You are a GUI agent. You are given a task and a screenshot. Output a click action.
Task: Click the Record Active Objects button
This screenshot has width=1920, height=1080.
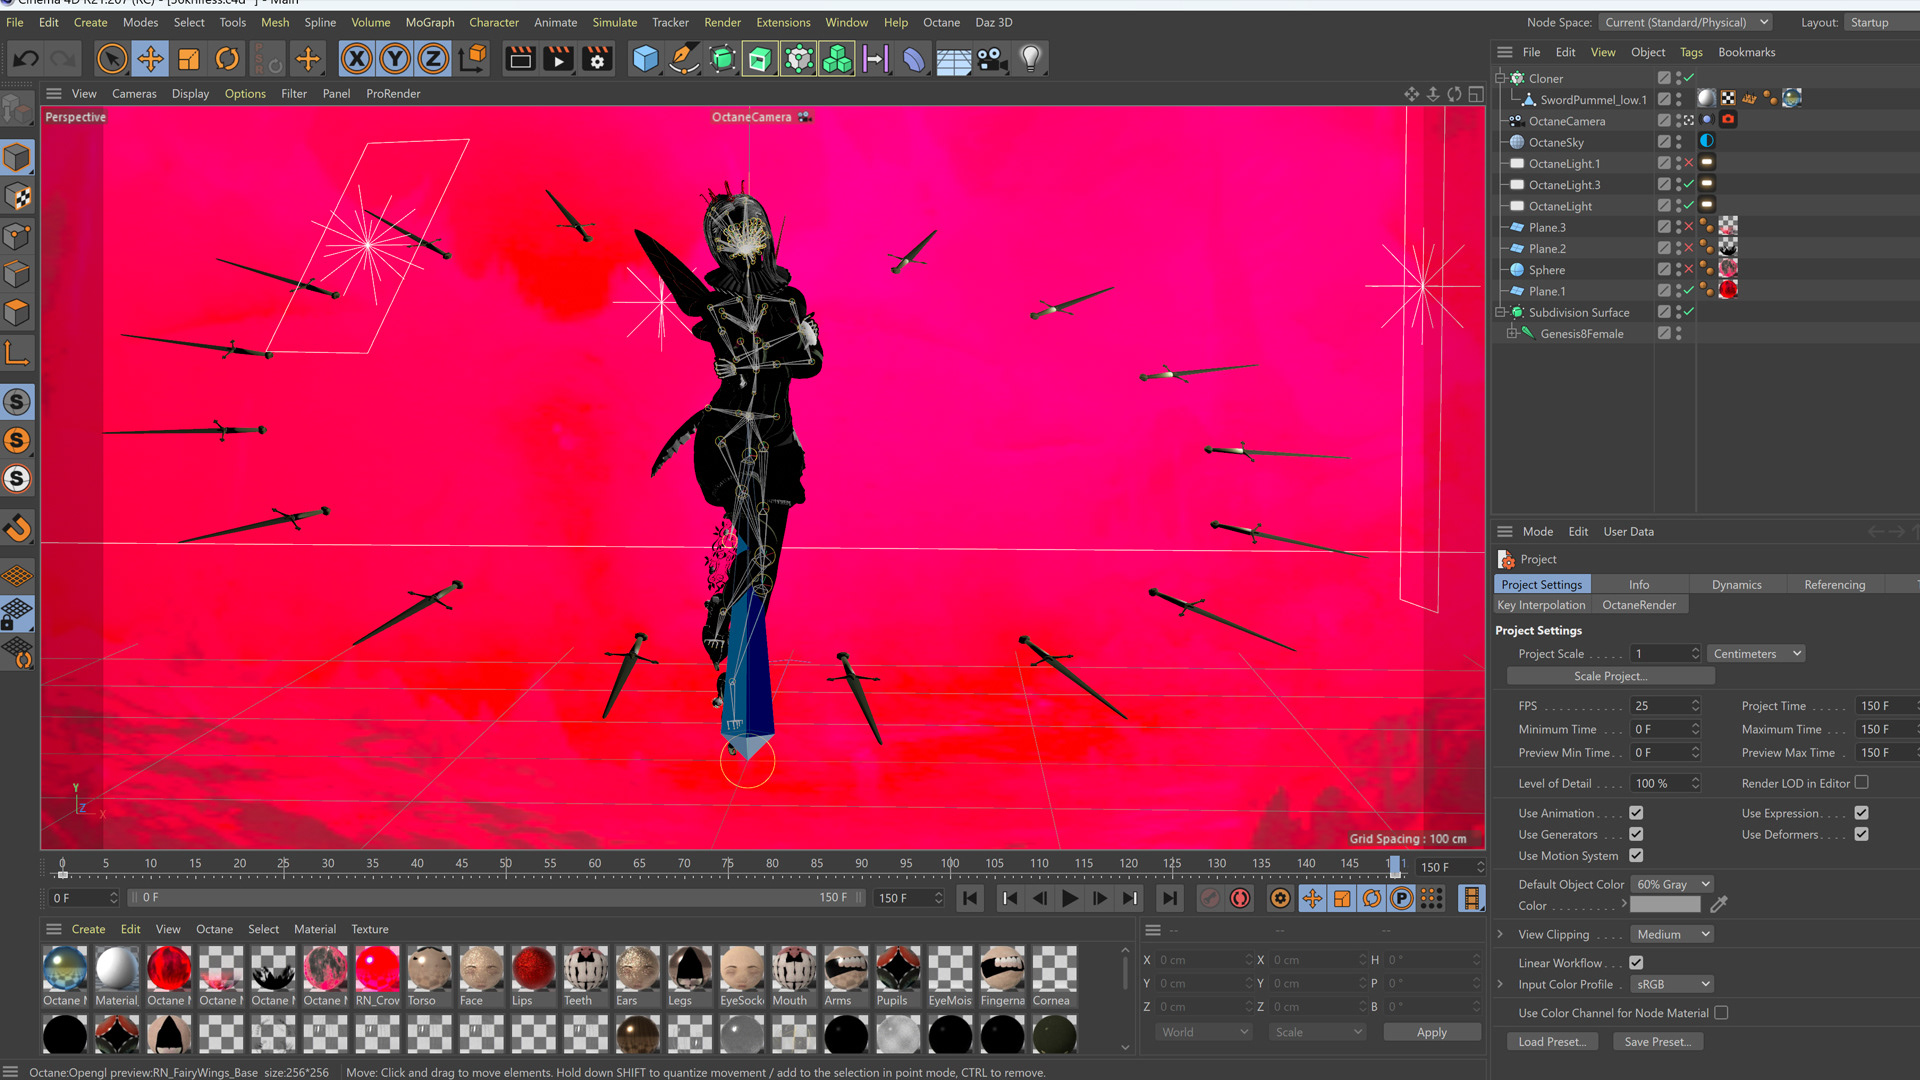(x=1210, y=898)
